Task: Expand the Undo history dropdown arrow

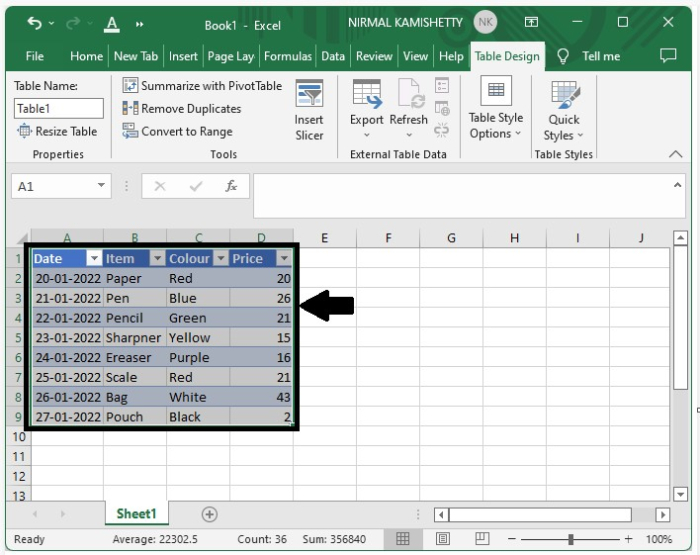Action: pyautogui.click(x=51, y=23)
